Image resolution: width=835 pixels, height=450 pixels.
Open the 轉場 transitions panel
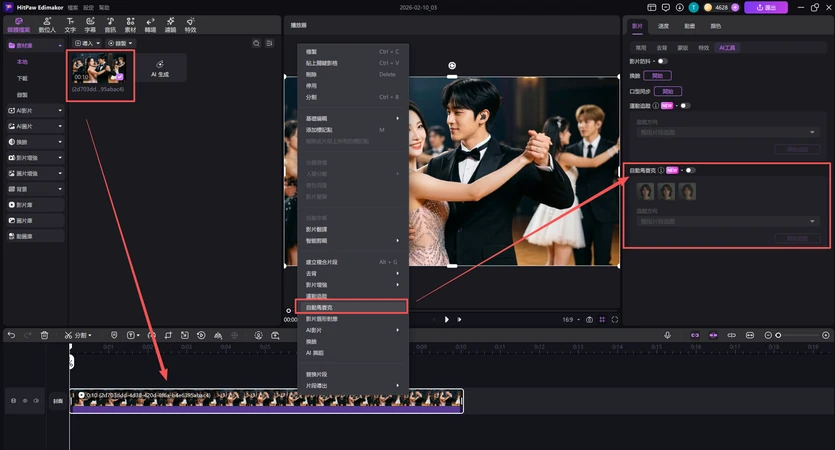click(150, 23)
